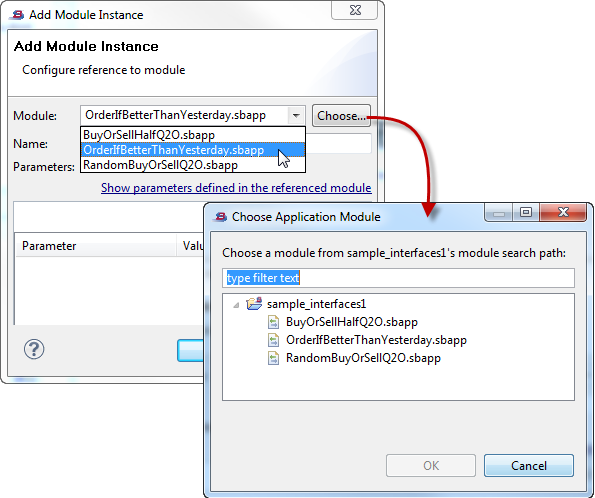The width and height of the screenshot is (595, 498).
Task: Click the Cancel button in Choose Application Module
Action: [529, 465]
